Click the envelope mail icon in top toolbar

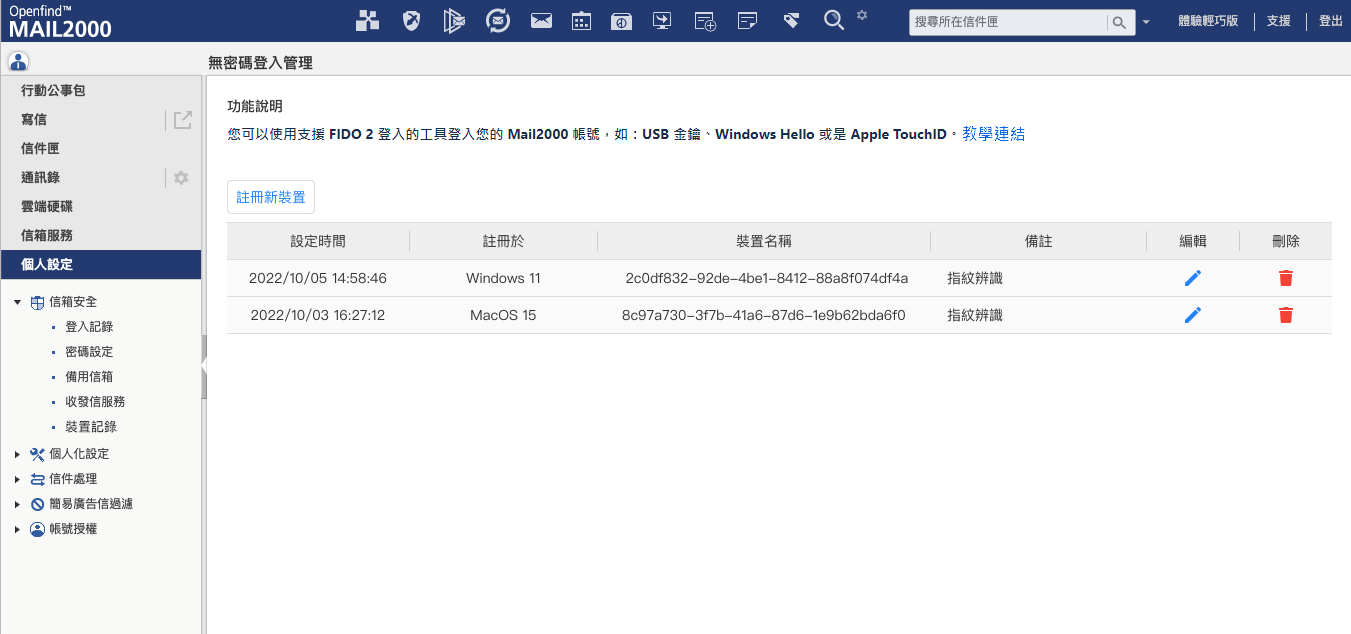pos(541,21)
